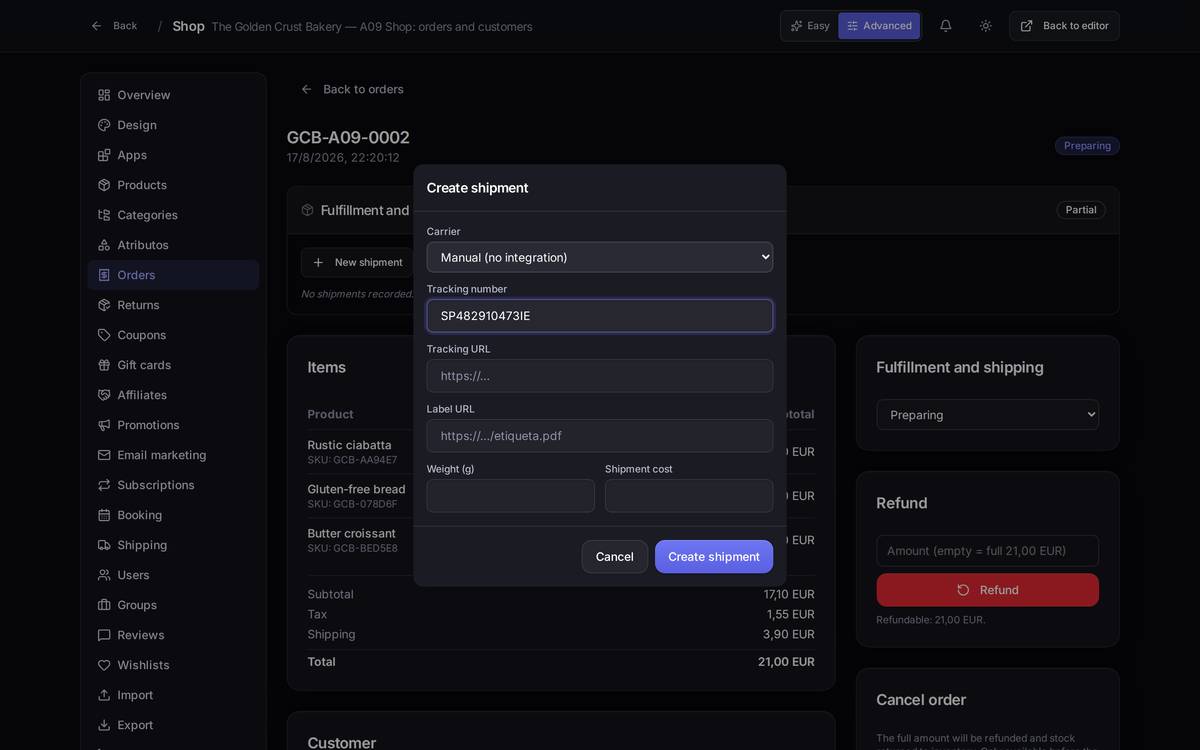Open Orders in the sidebar
The height and width of the screenshot is (750, 1200).
173,275
